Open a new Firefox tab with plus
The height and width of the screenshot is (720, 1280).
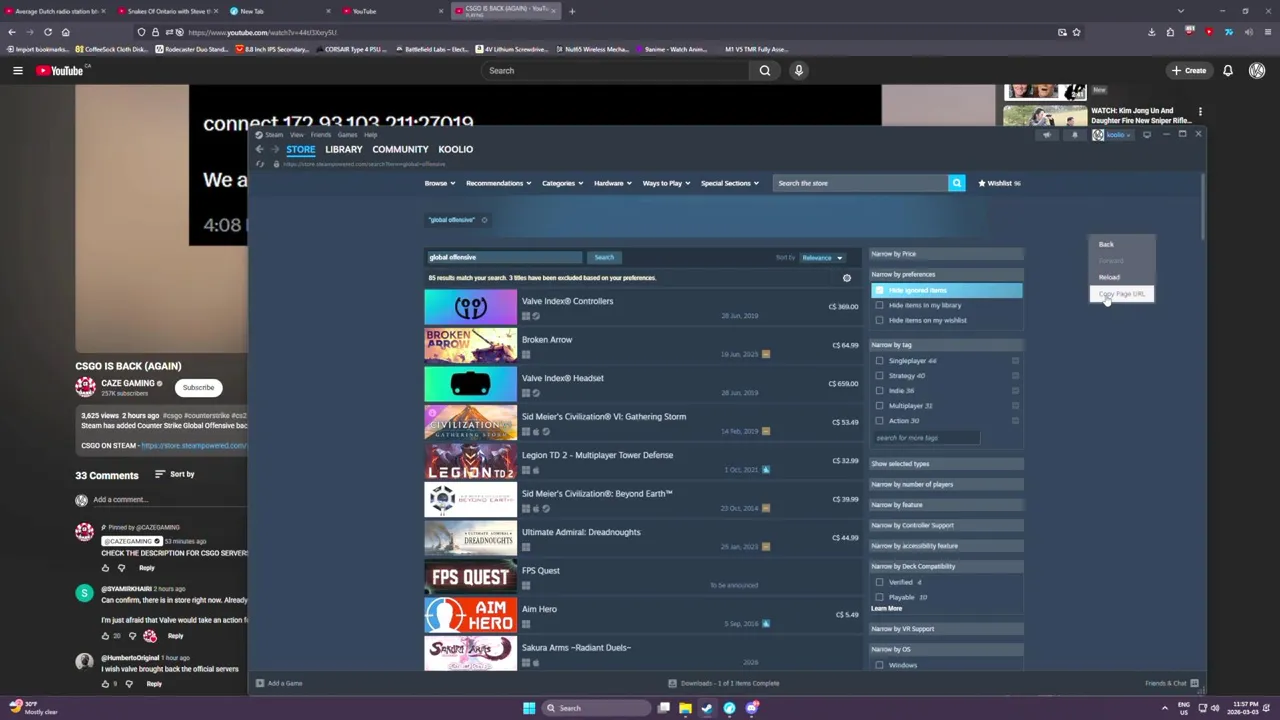click(x=572, y=11)
